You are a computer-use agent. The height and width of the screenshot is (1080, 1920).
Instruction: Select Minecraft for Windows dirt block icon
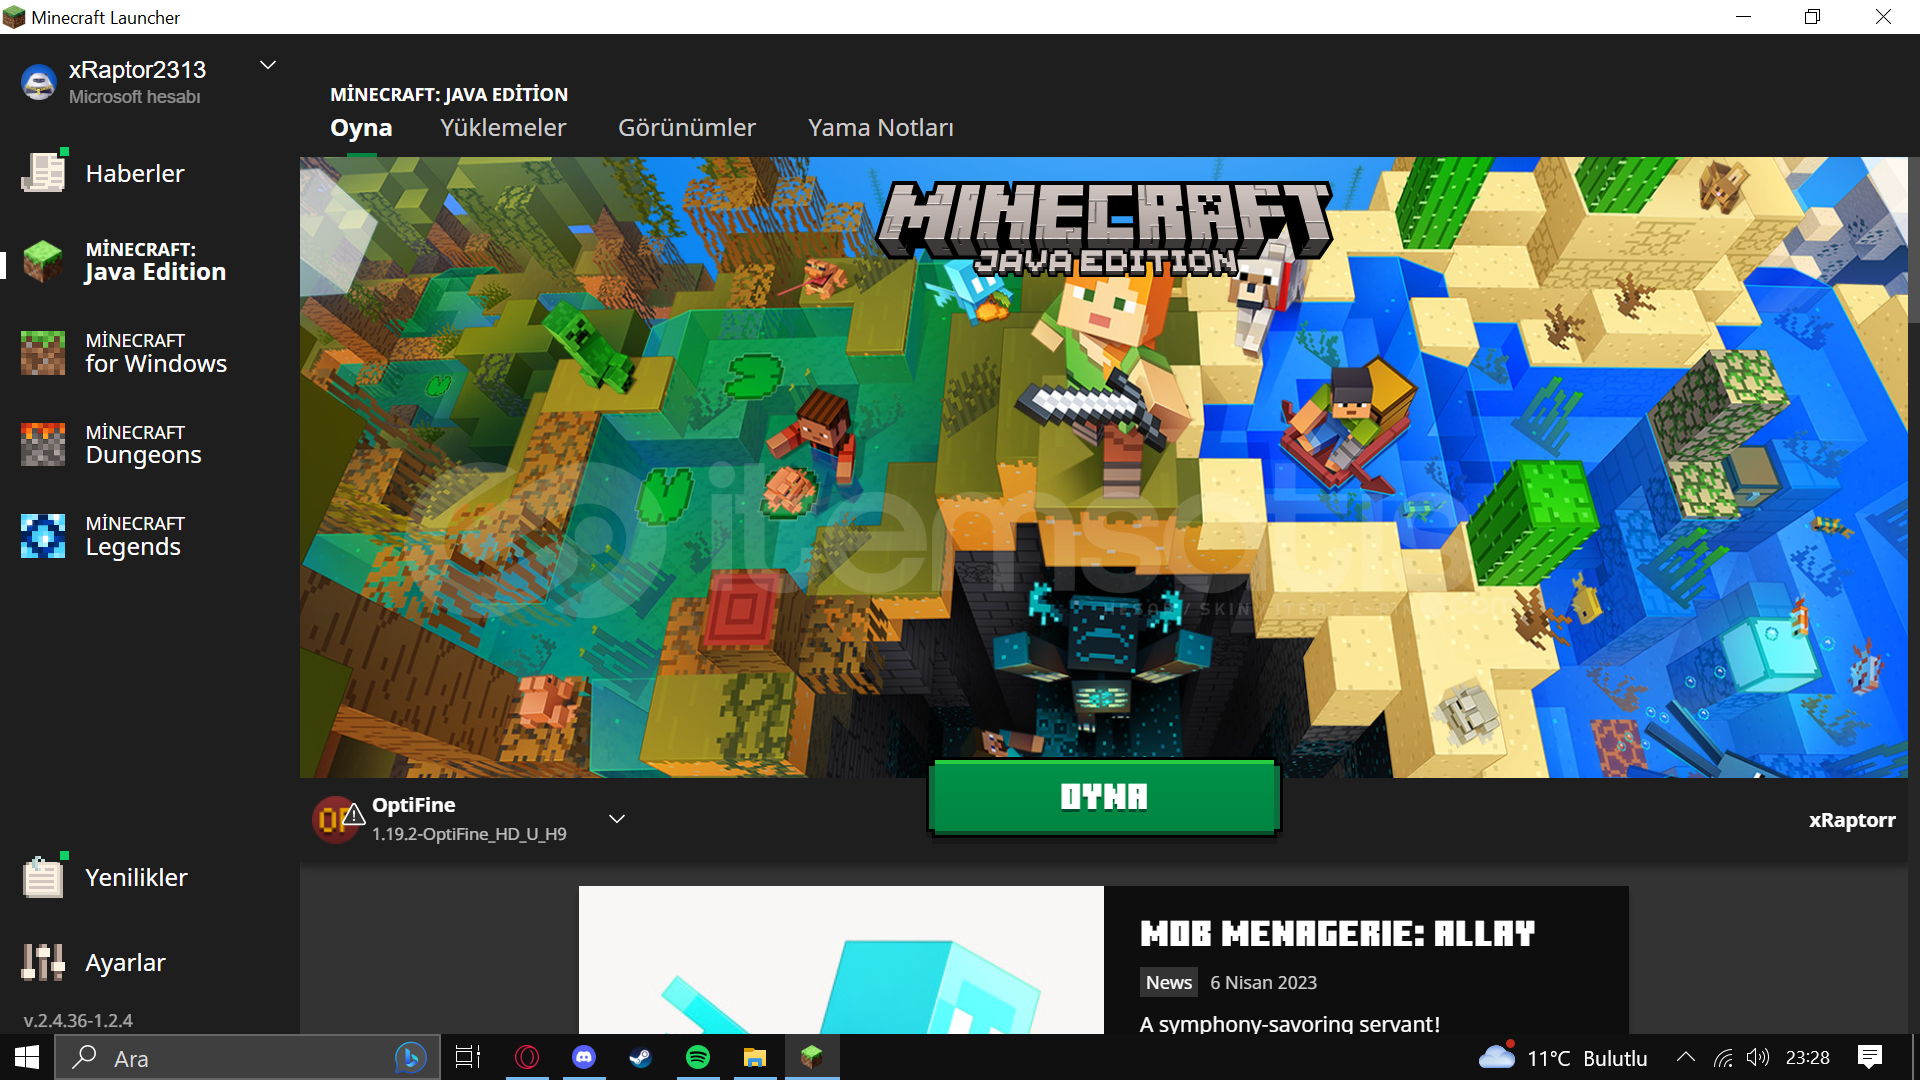[43, 353]
